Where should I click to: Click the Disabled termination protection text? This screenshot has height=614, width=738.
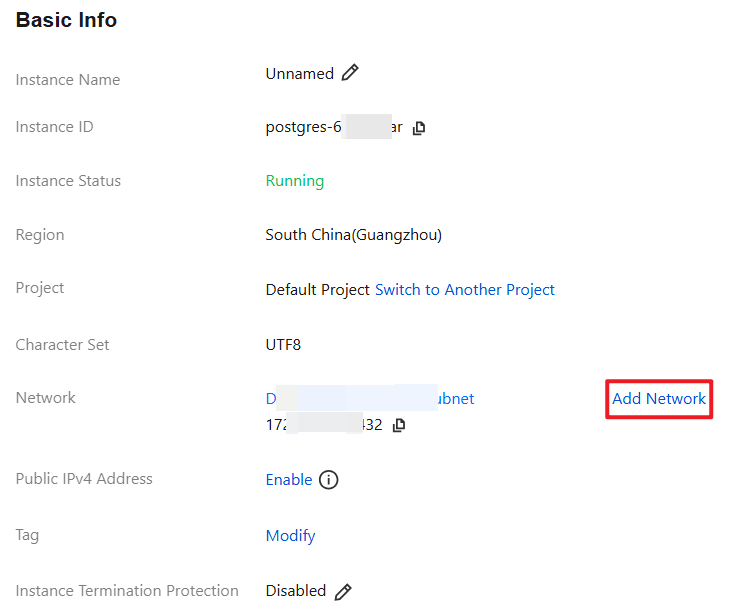click(x=295, y=591)
